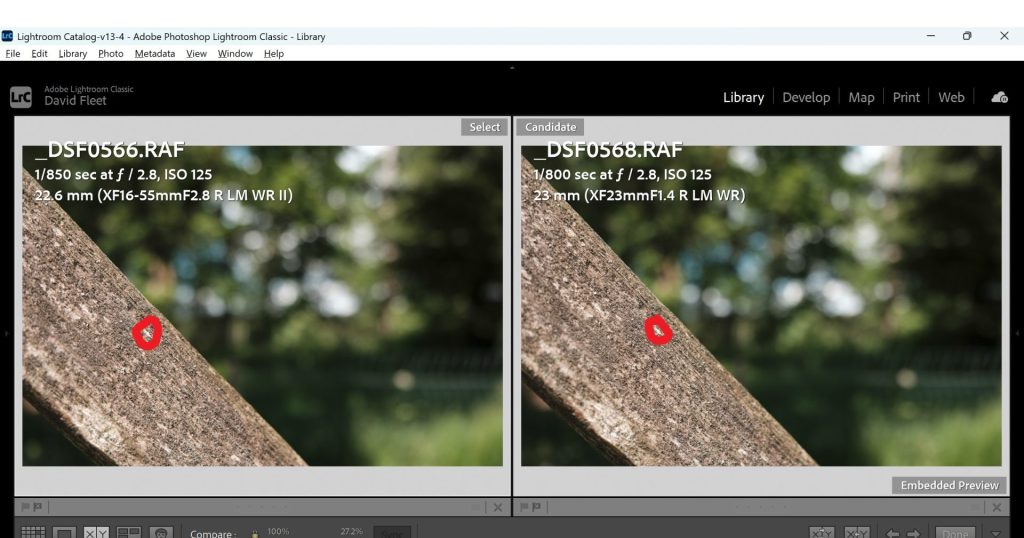Viewport: 1024px width, 538px height.
Task: Set star rating on the Select photo
Action: 261,507
